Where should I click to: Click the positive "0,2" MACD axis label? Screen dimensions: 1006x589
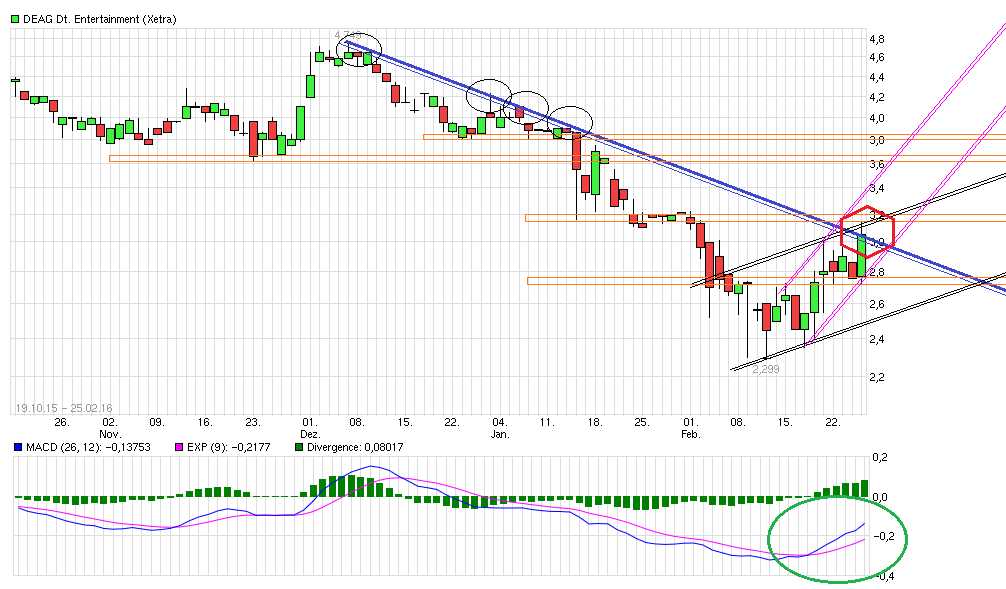coord(880,457)
